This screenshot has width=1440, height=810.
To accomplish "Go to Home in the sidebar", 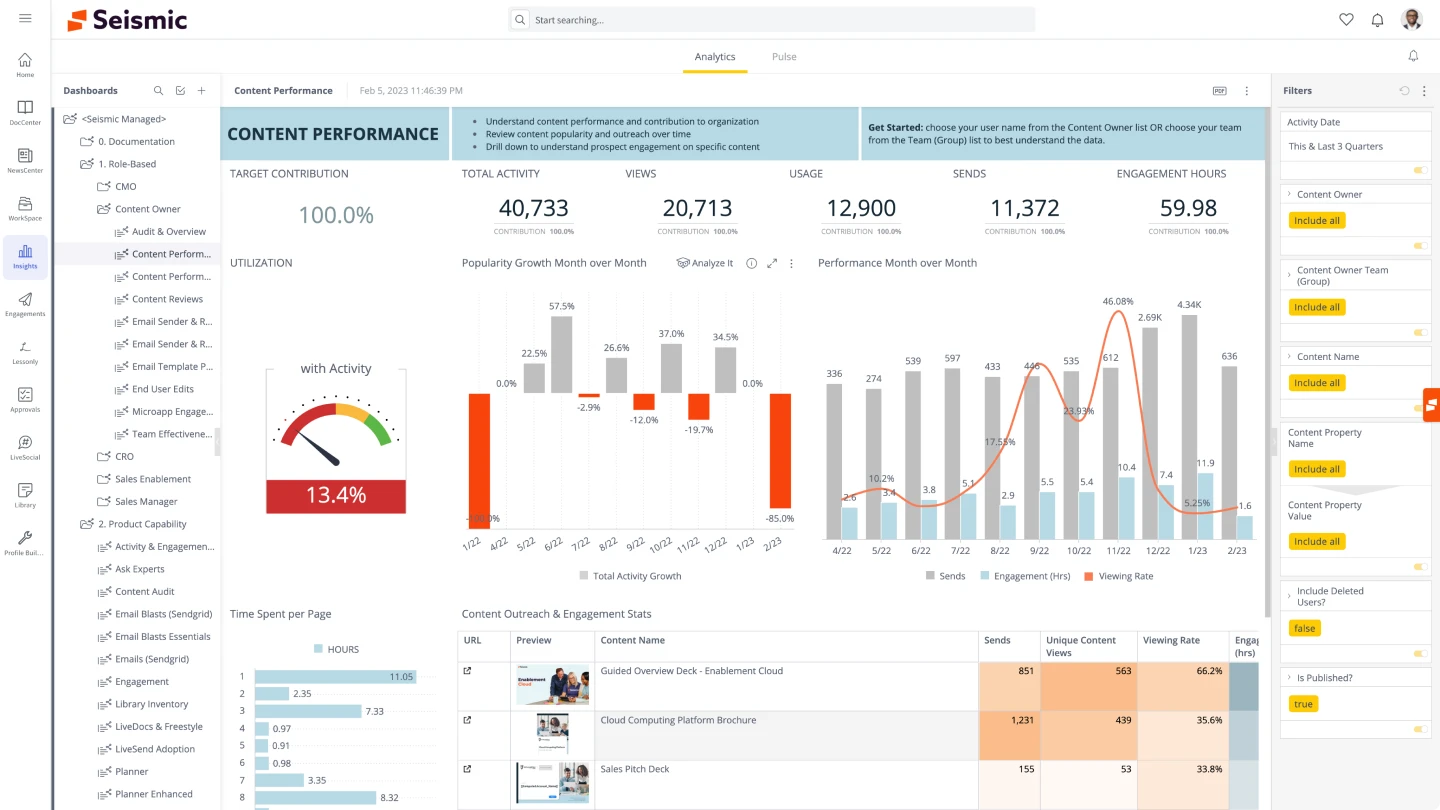I will pos(25,64).
